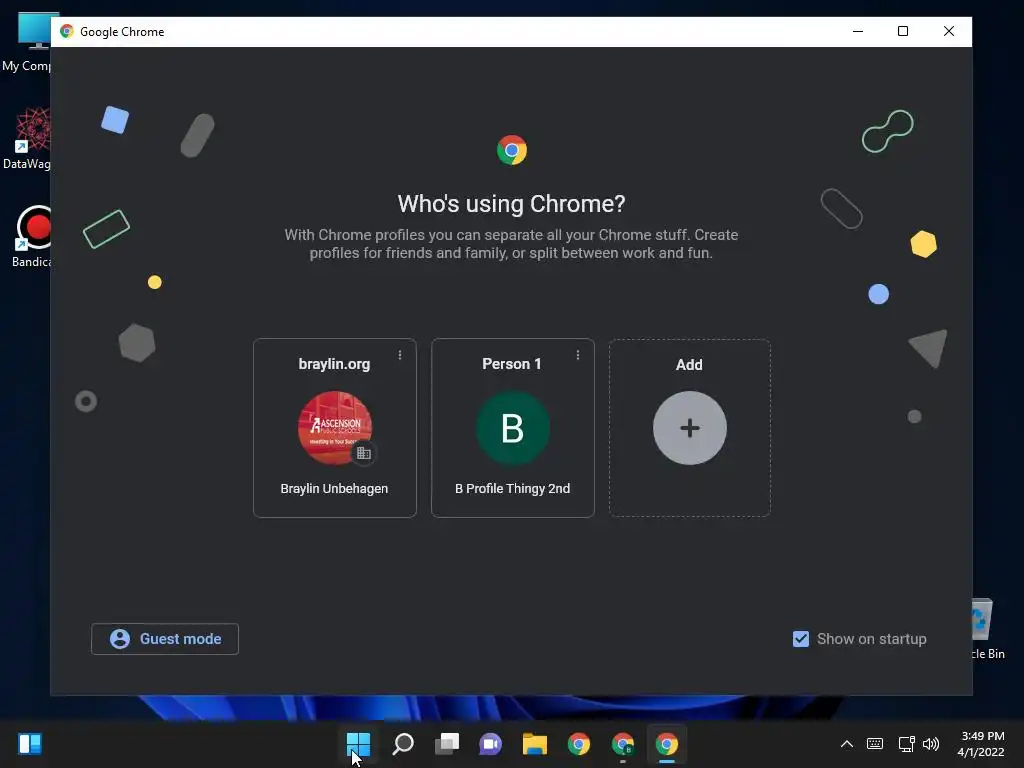This screenshot has height=768, width=1024.
Task: Open taskbar Search
Action: [403, 744]
